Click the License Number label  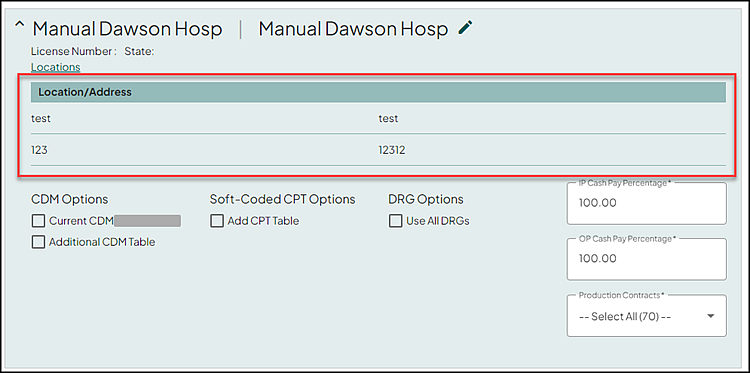click(x=74, y=52)
